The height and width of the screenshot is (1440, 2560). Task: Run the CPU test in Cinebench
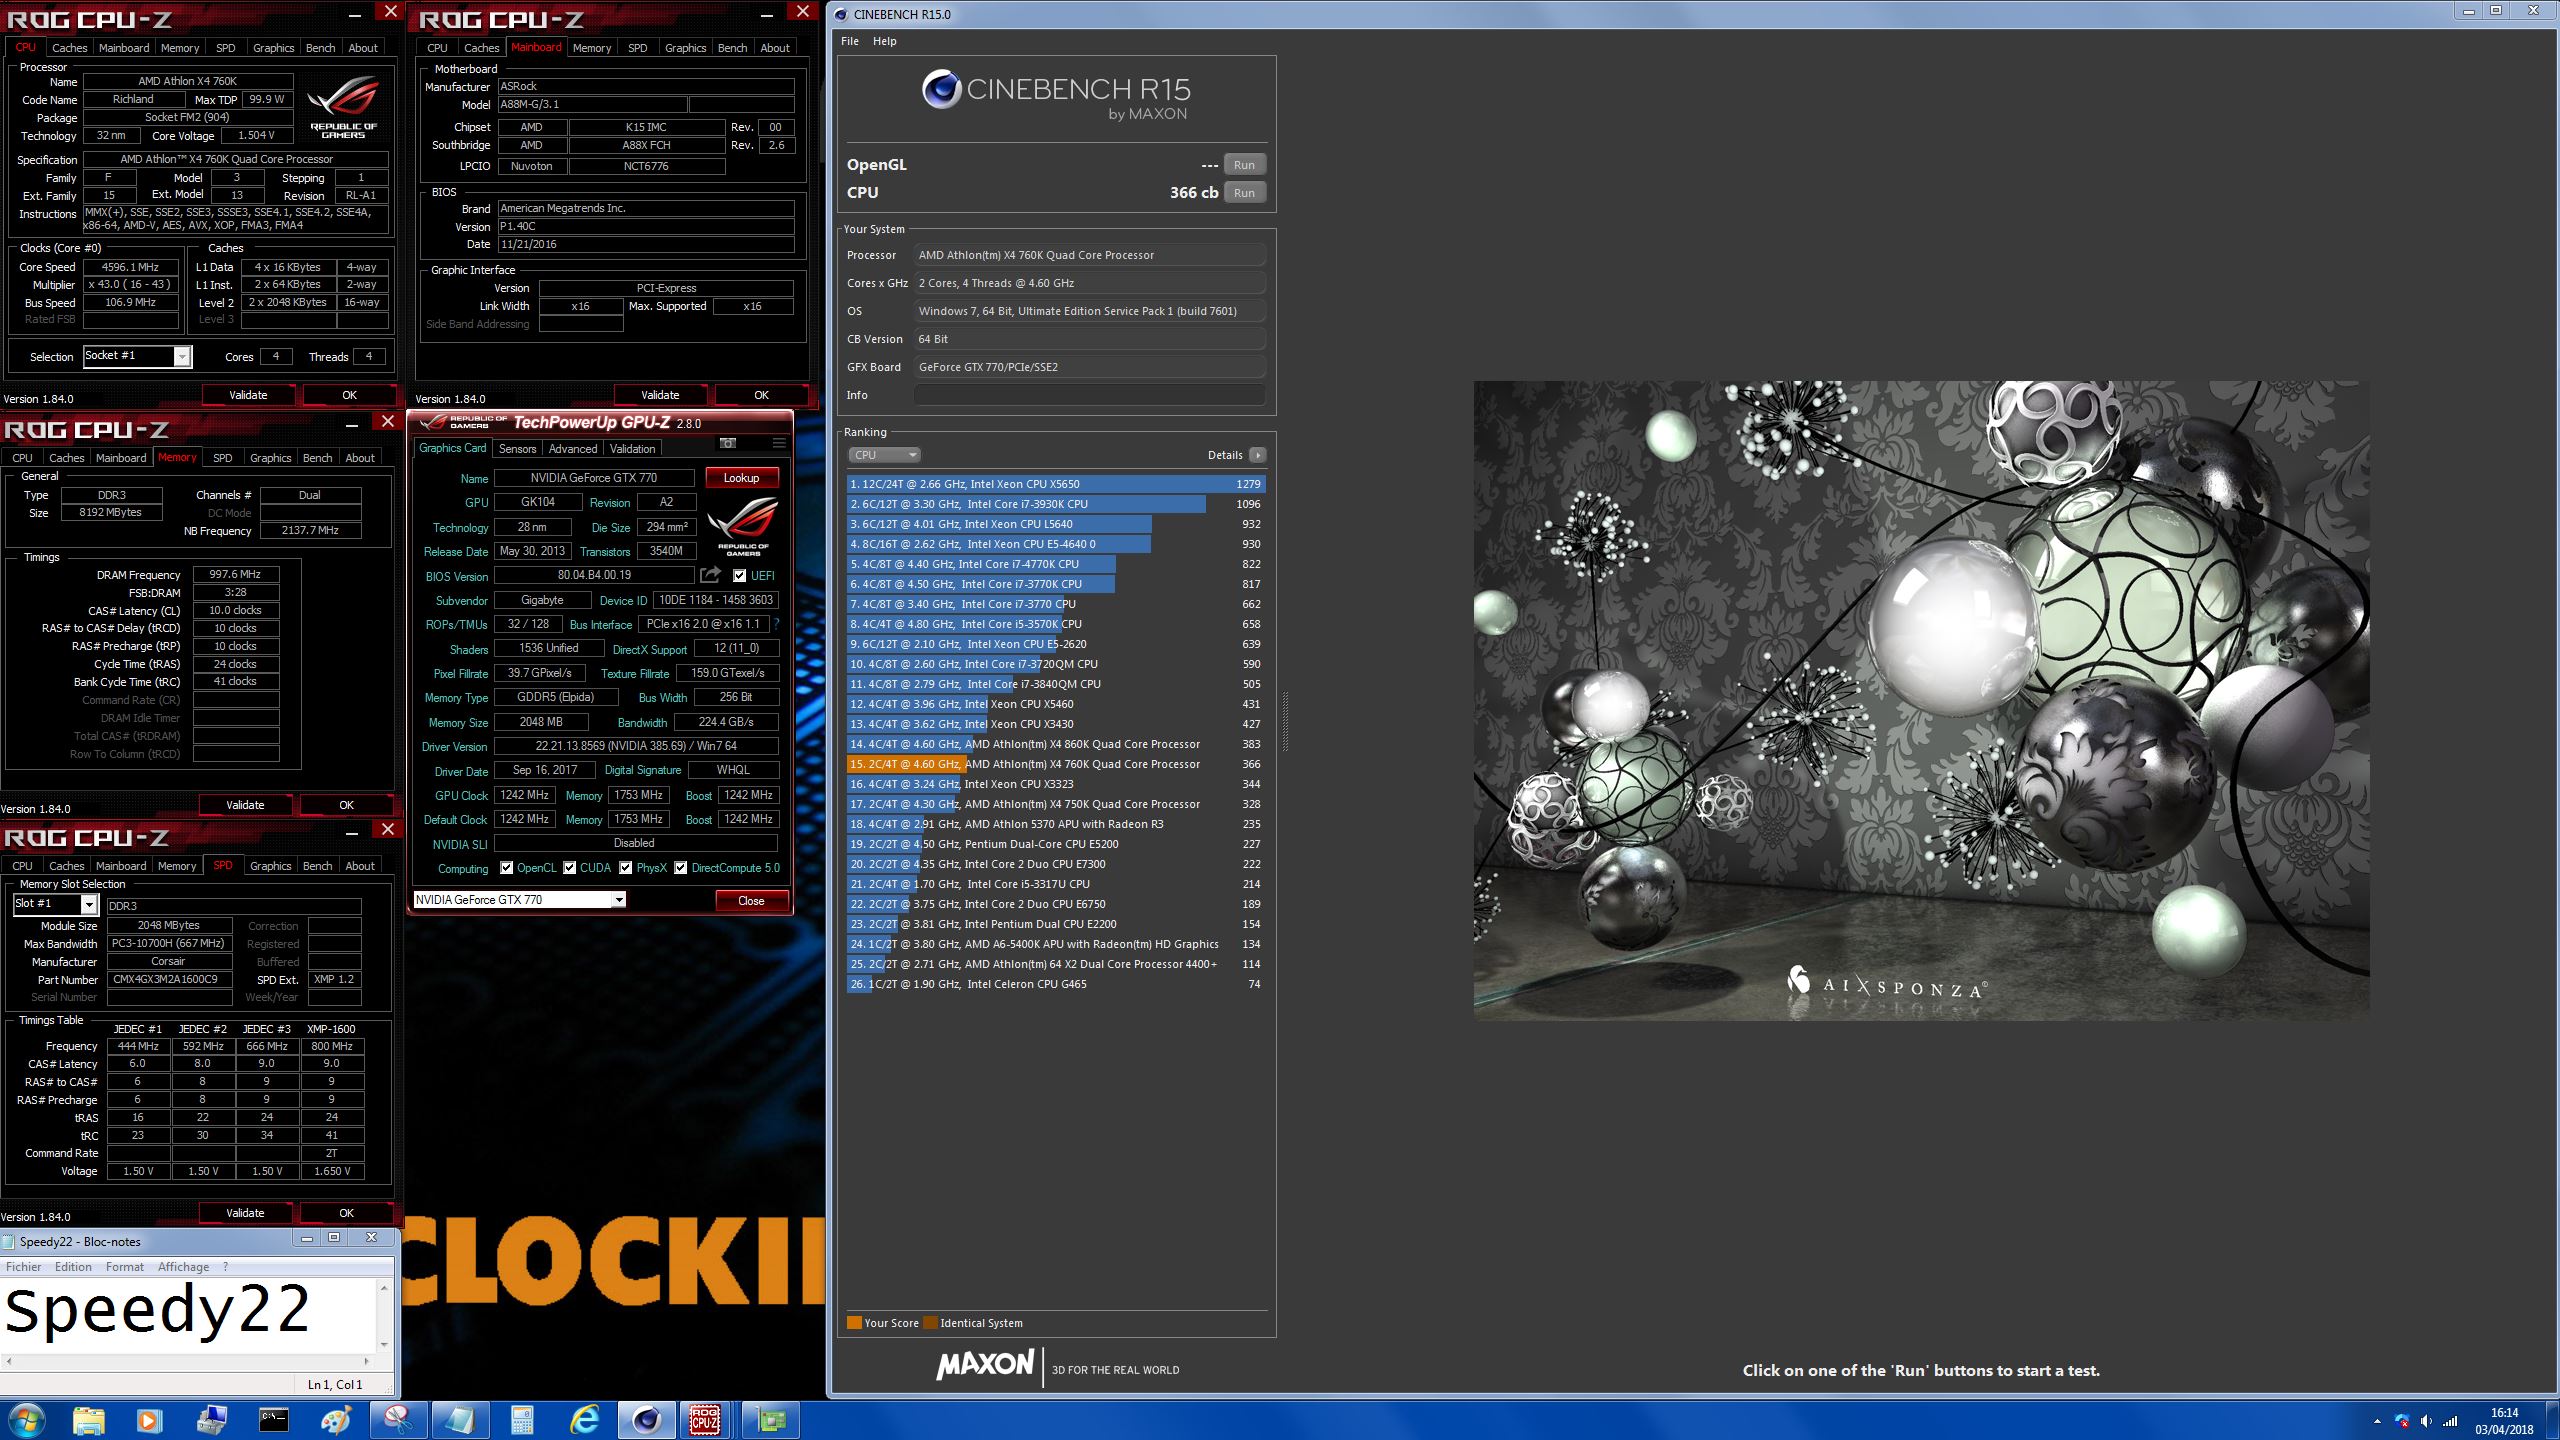point(1244,193)
